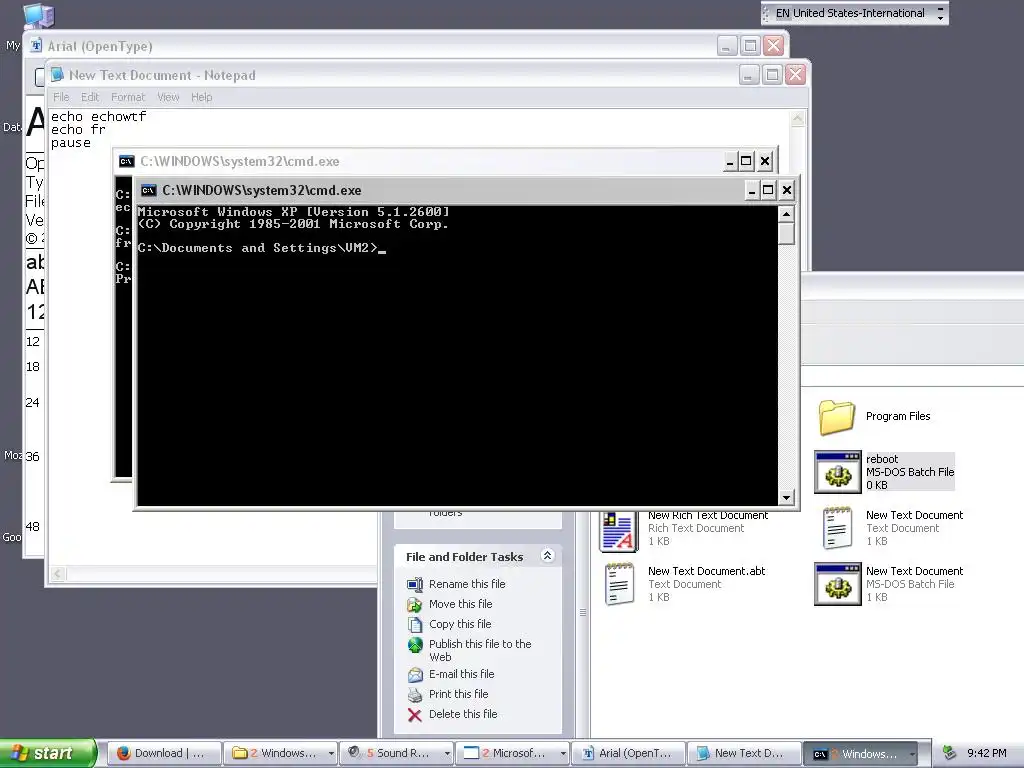Expand the Microsof... taskbar group
The height and width of the screenshot is (768, 1024).
tap(563, 754)
